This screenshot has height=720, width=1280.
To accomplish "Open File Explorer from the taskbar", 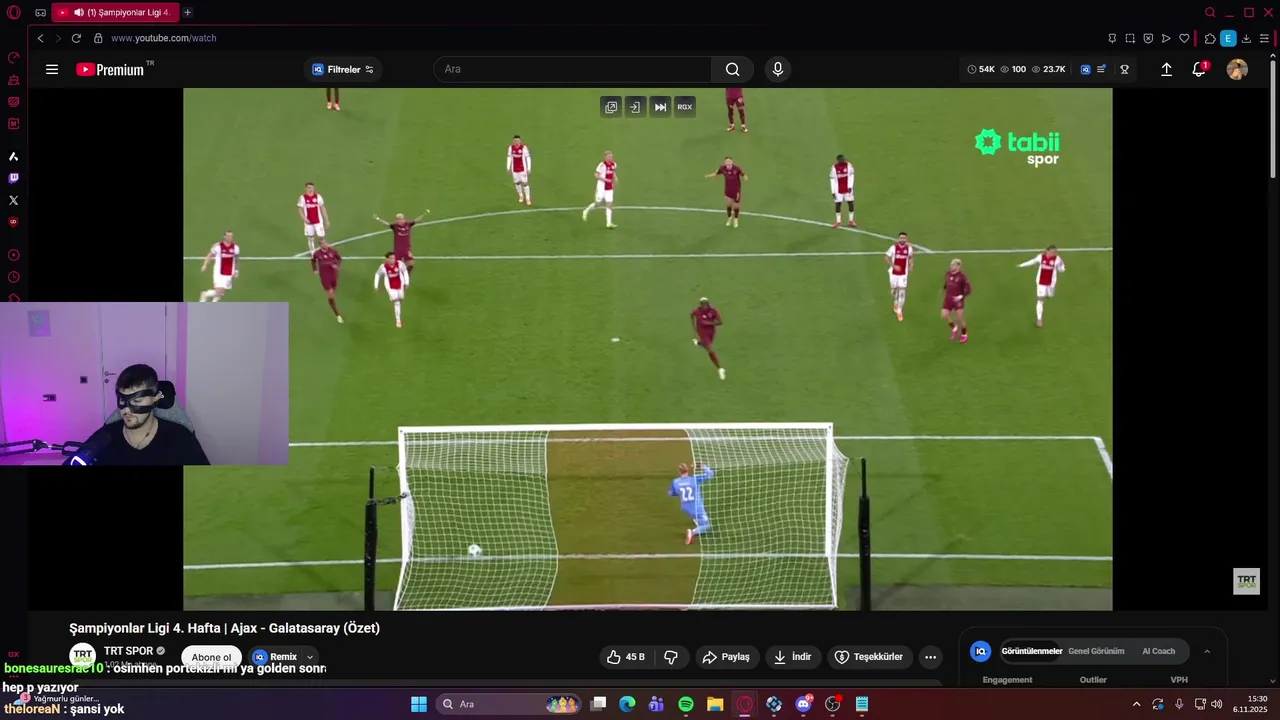I will [x=715, y=704].
